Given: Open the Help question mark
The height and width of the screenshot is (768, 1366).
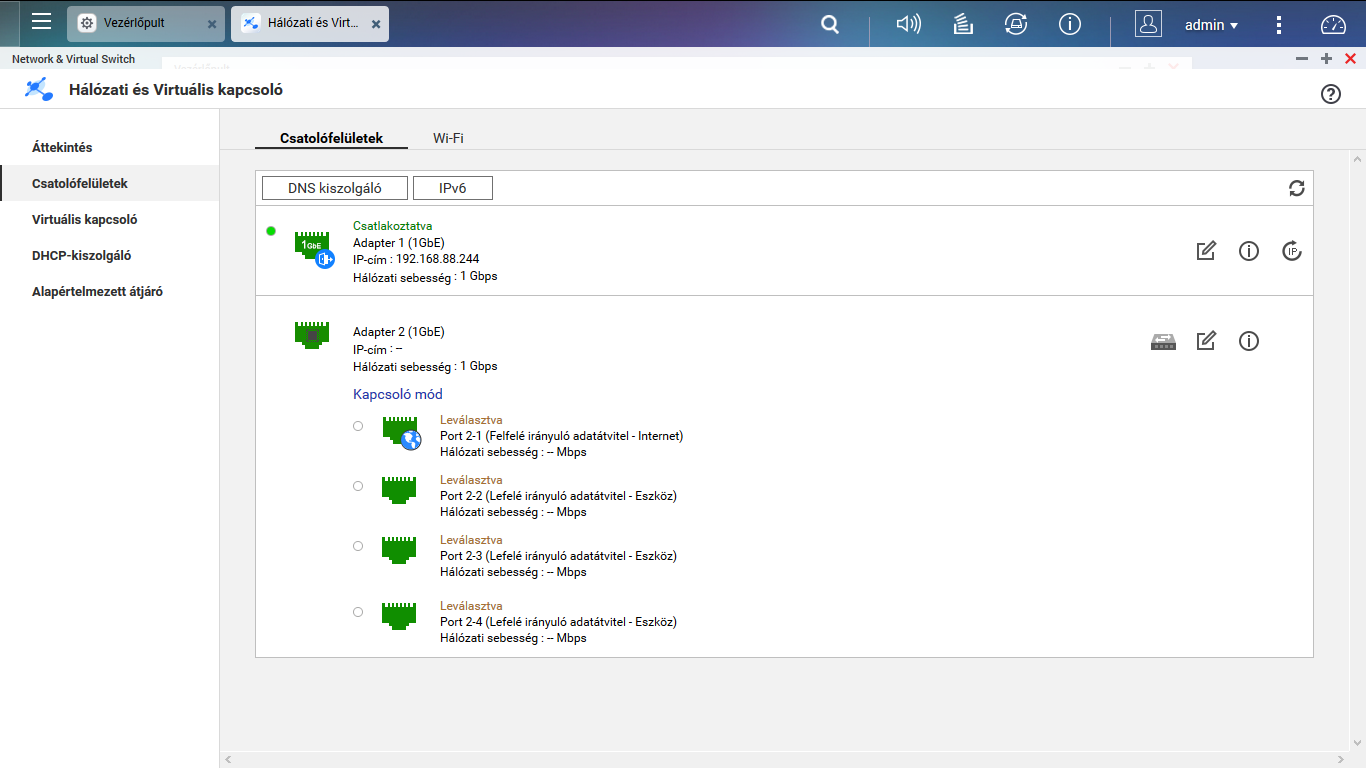Looking at the screenshot, I should (x=1330, y=93).
